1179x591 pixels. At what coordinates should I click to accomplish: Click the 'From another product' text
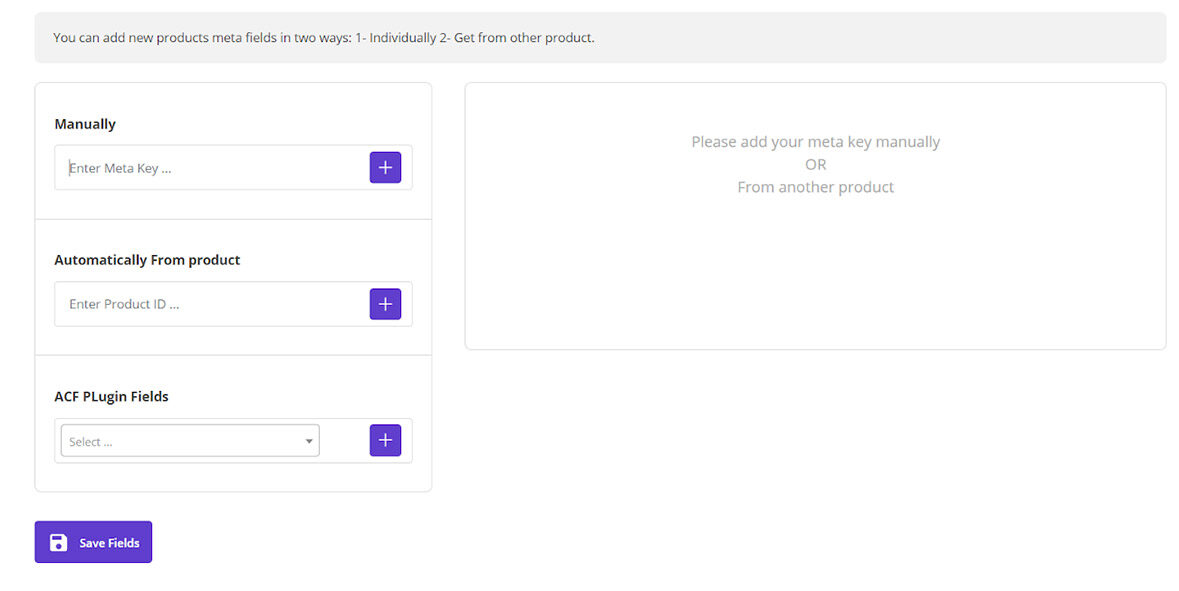pos(815,187)
